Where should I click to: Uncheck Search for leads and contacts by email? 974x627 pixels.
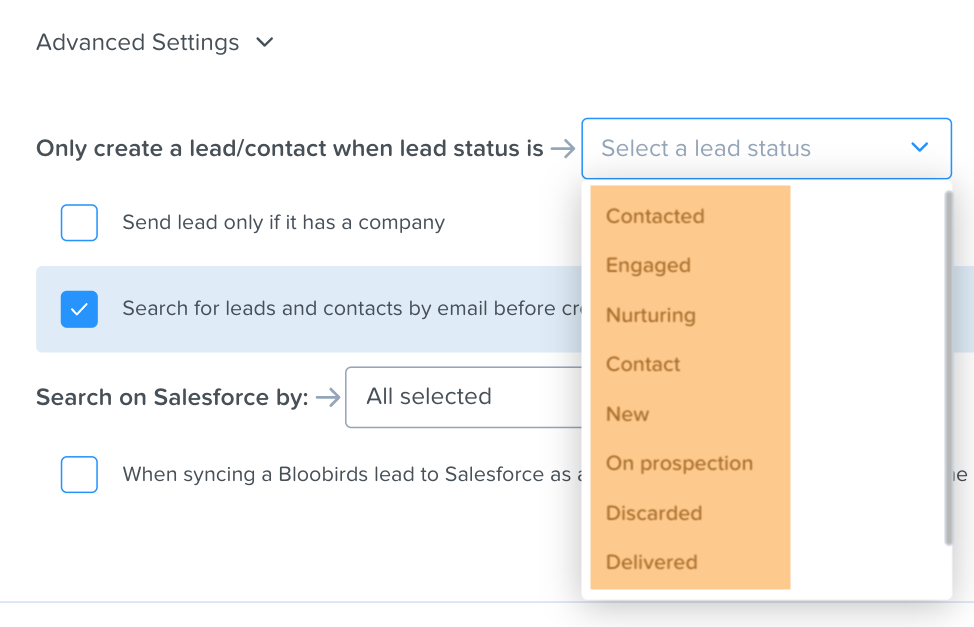tap(79, 309)
